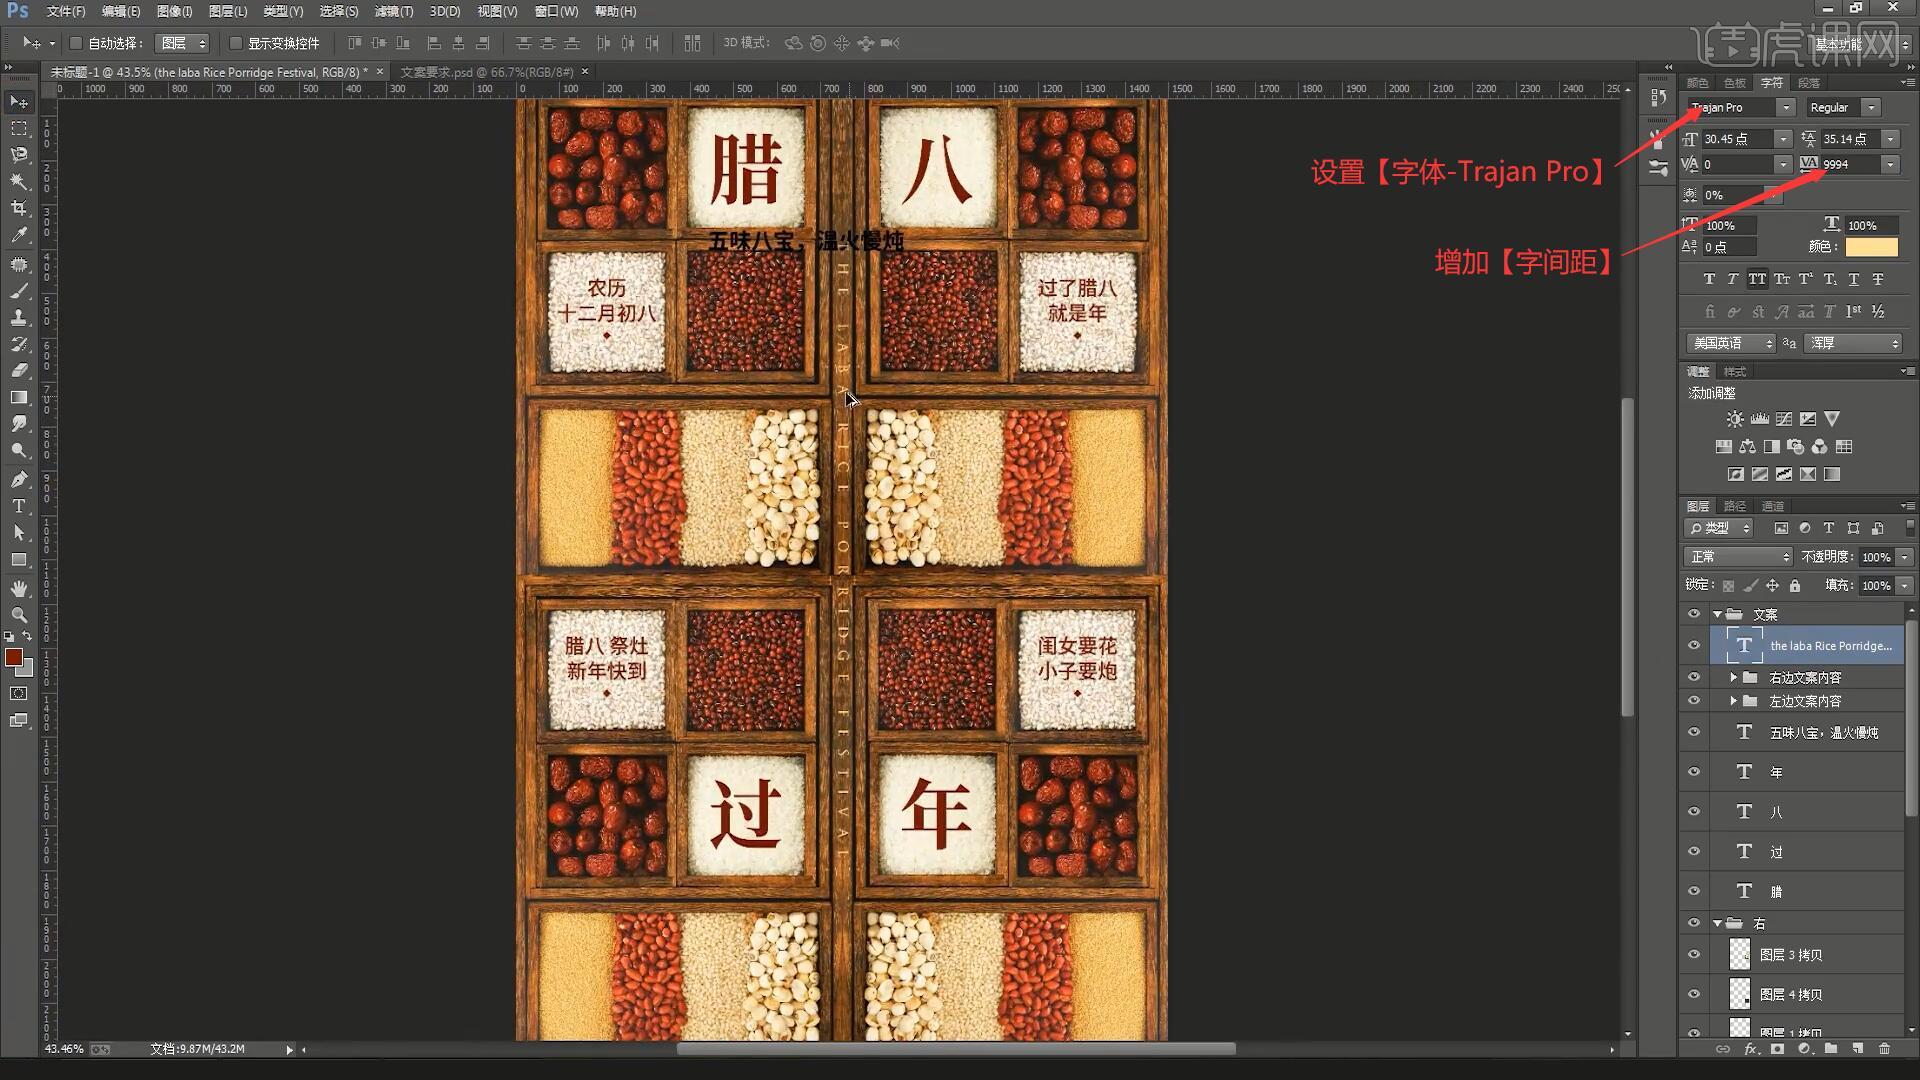
Task: Select the Horizontal Type tool
Action: [19, 506]
